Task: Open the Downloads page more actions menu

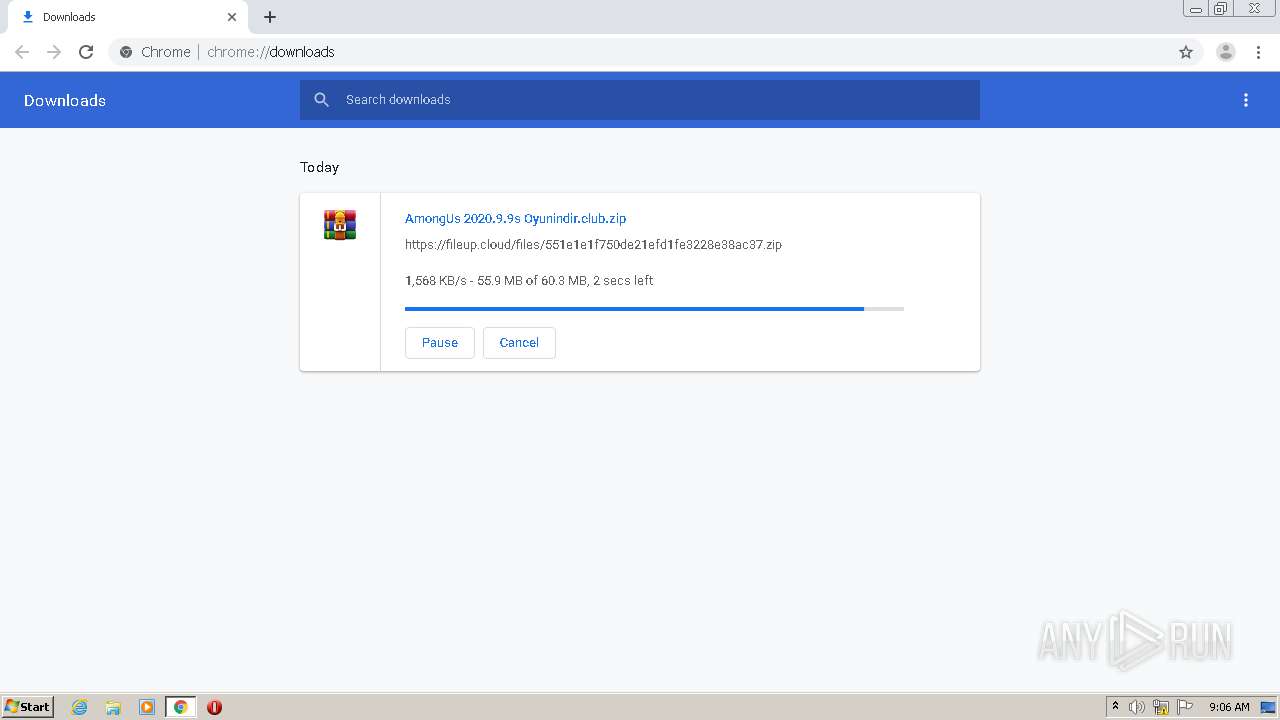Action: point(1246,100)
